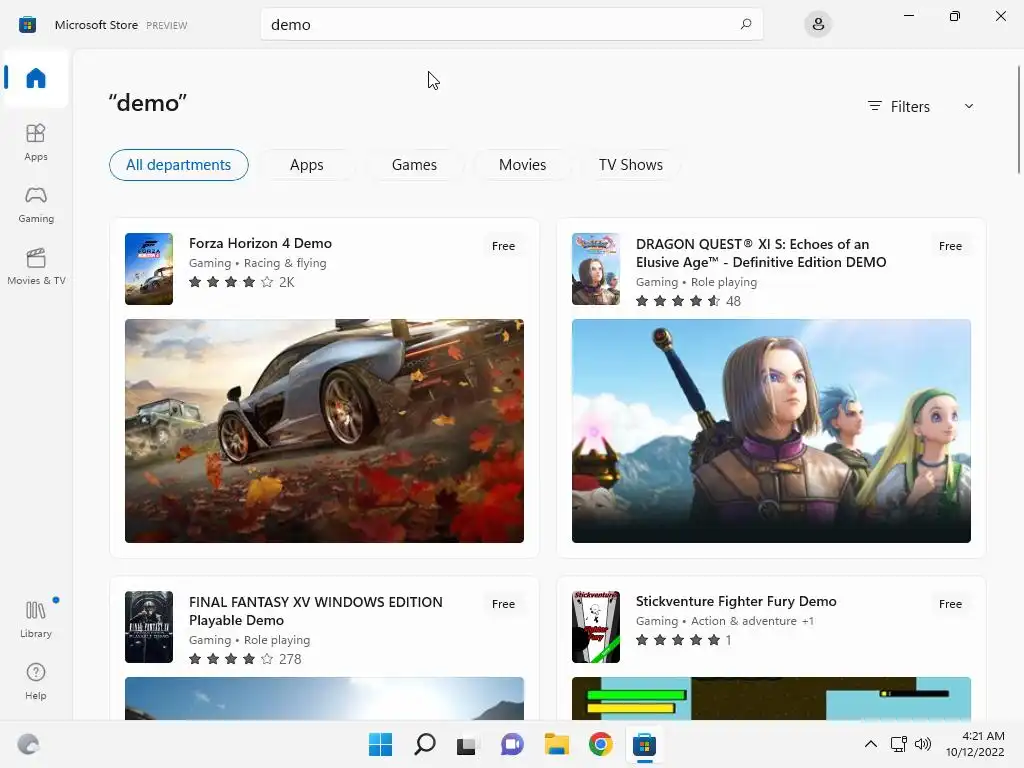The width and height of the screenshot is (1024, 768).
Task: Open taskbar Search
Action: coord(424,744)
